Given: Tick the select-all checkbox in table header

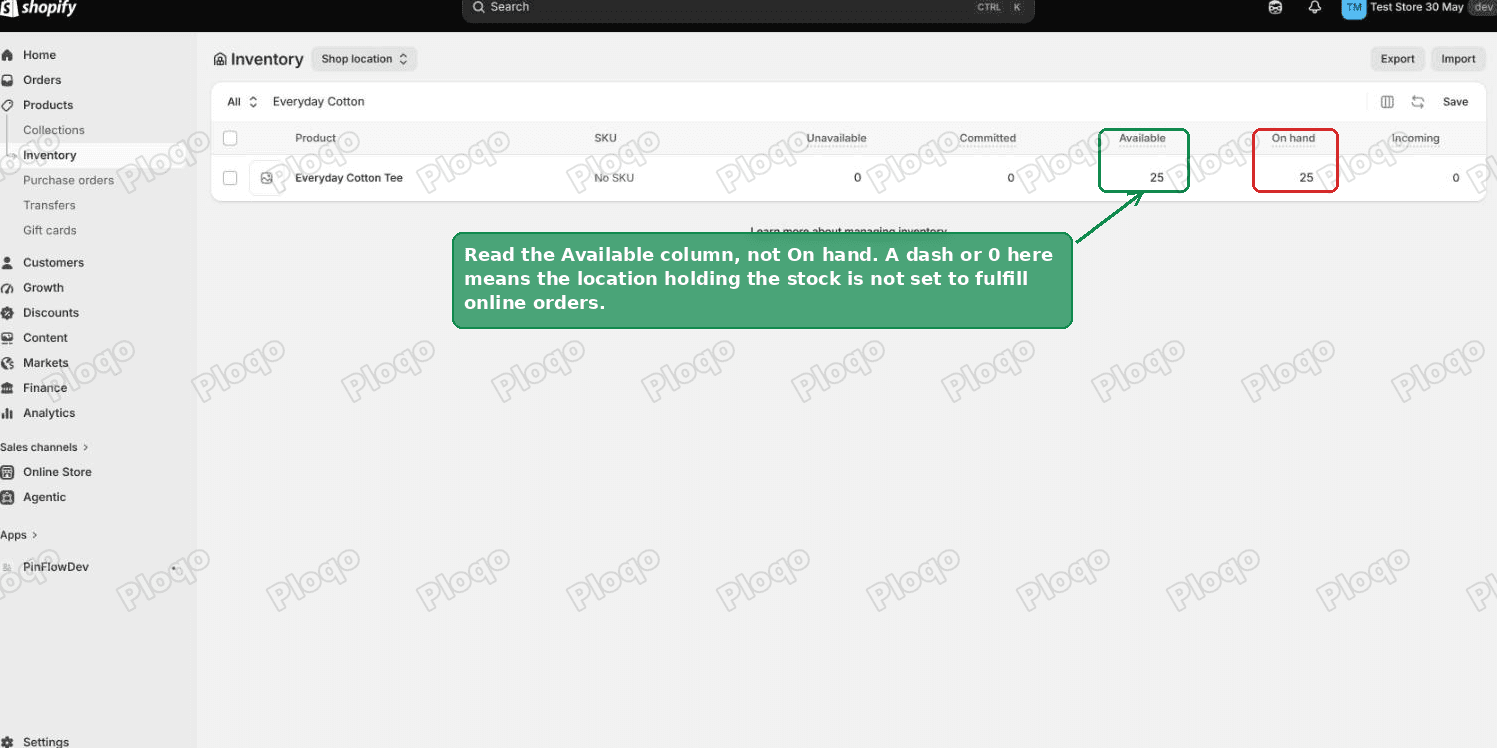Looking at the screenshot, I should [x=230, y=138].
